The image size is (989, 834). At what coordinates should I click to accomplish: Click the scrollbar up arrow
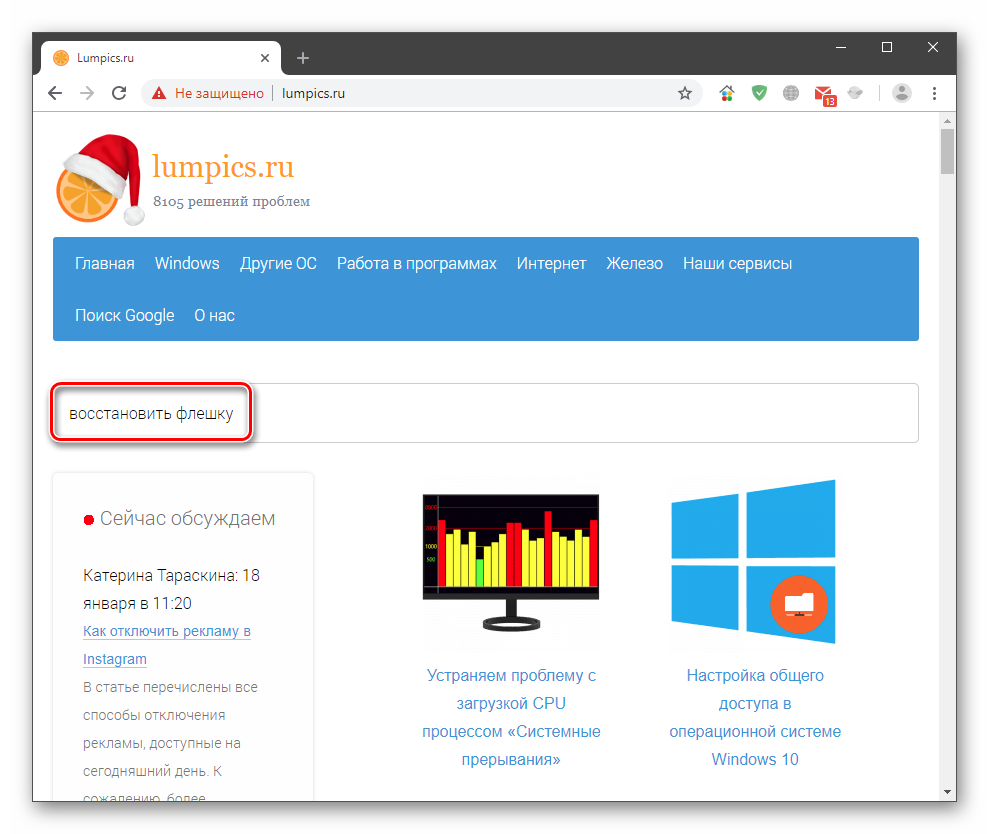pos(947,120)
